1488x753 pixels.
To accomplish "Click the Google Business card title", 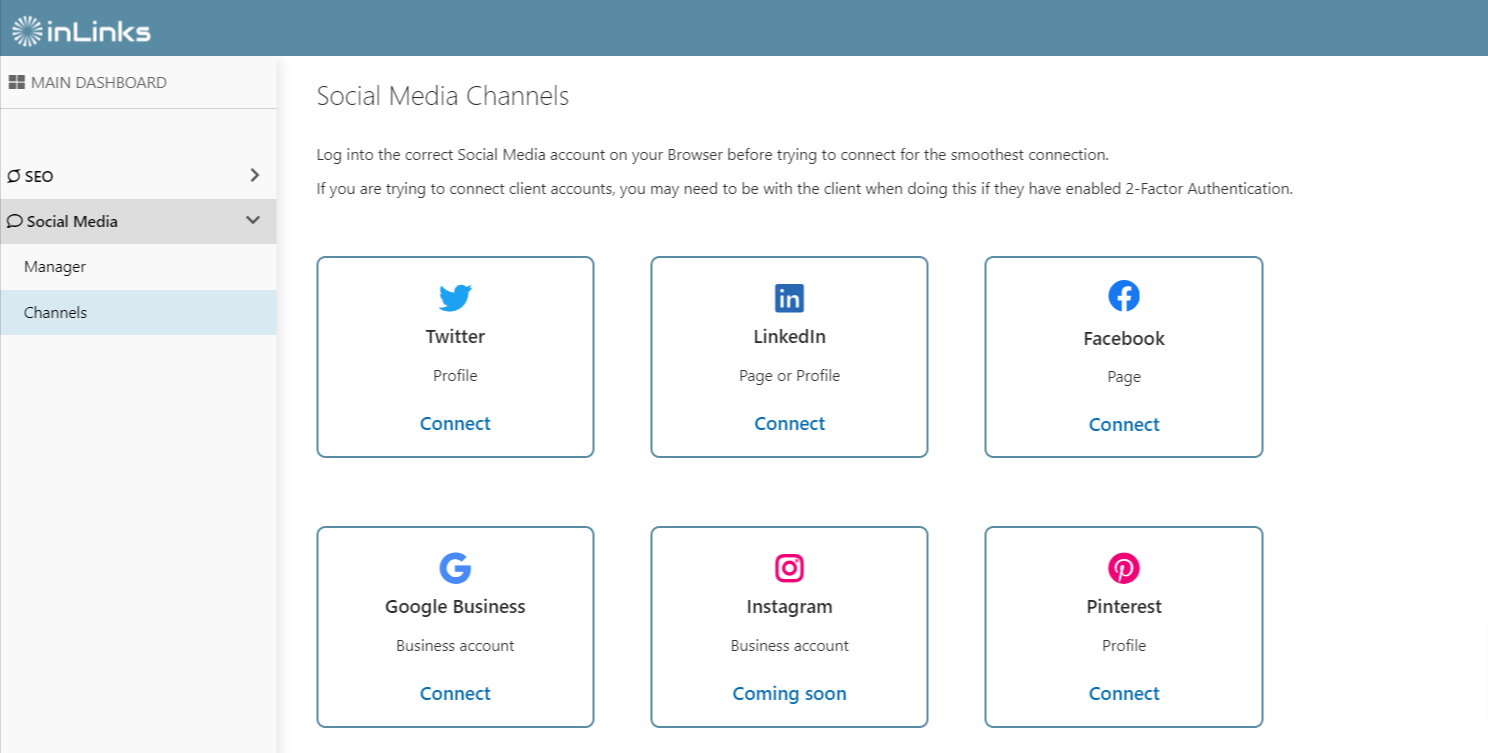I will (x=455, y=606).
